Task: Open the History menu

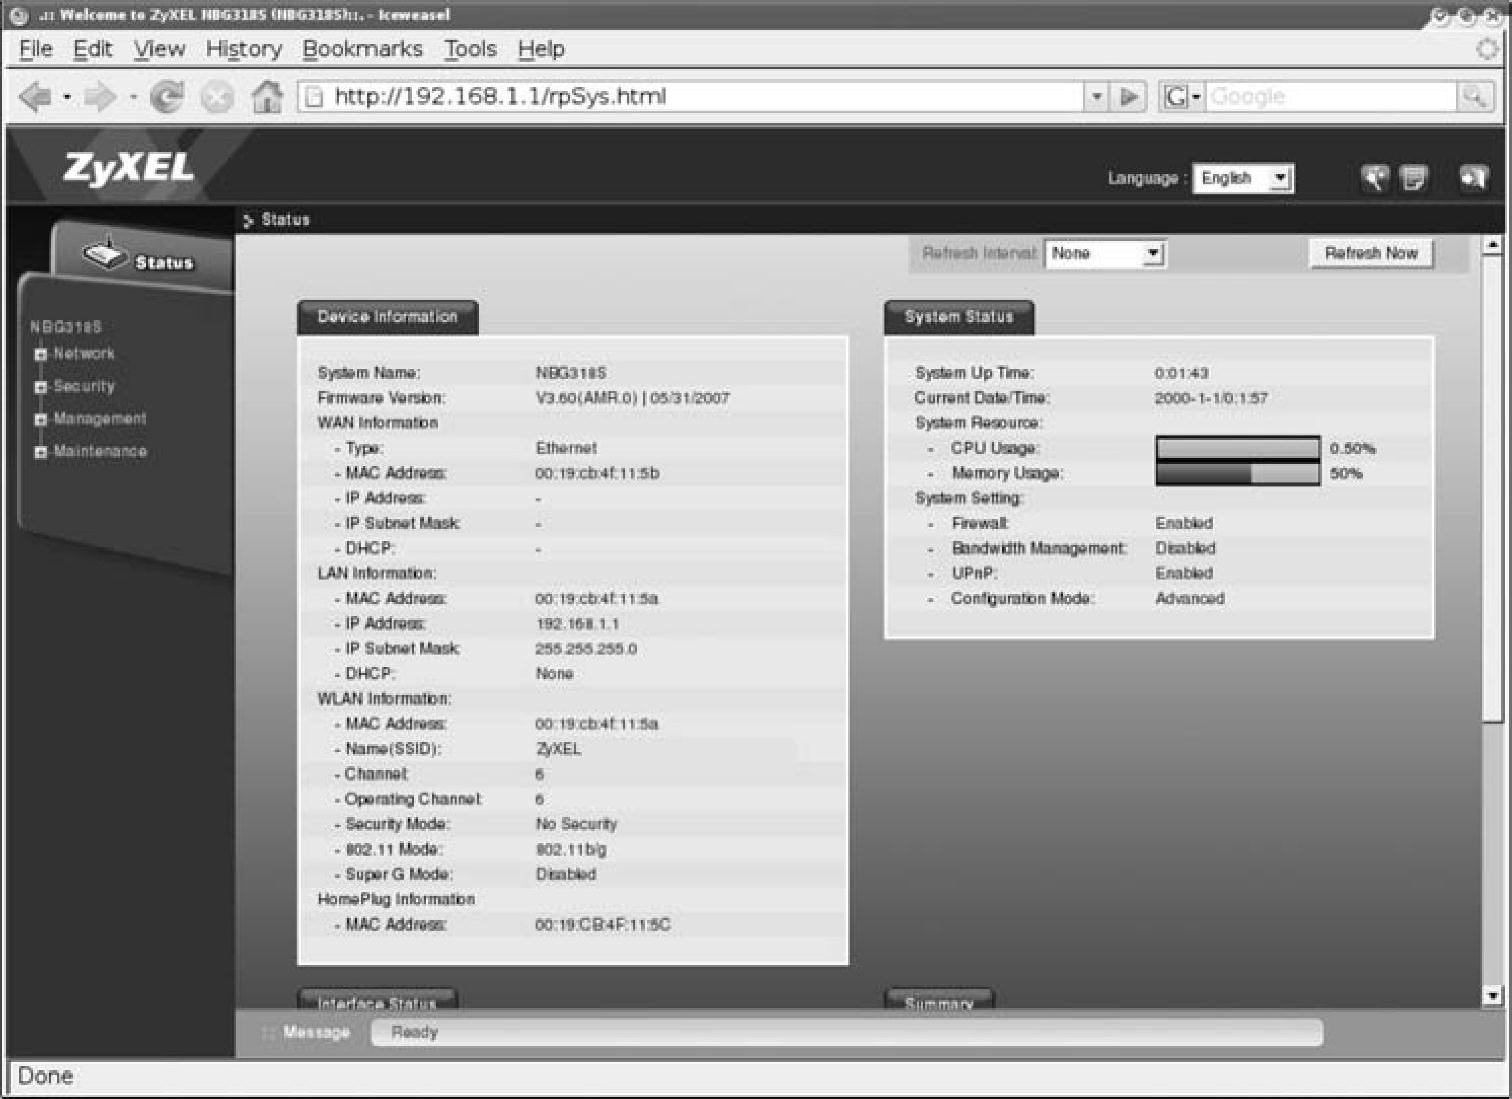Action: (x=244, y=49)
